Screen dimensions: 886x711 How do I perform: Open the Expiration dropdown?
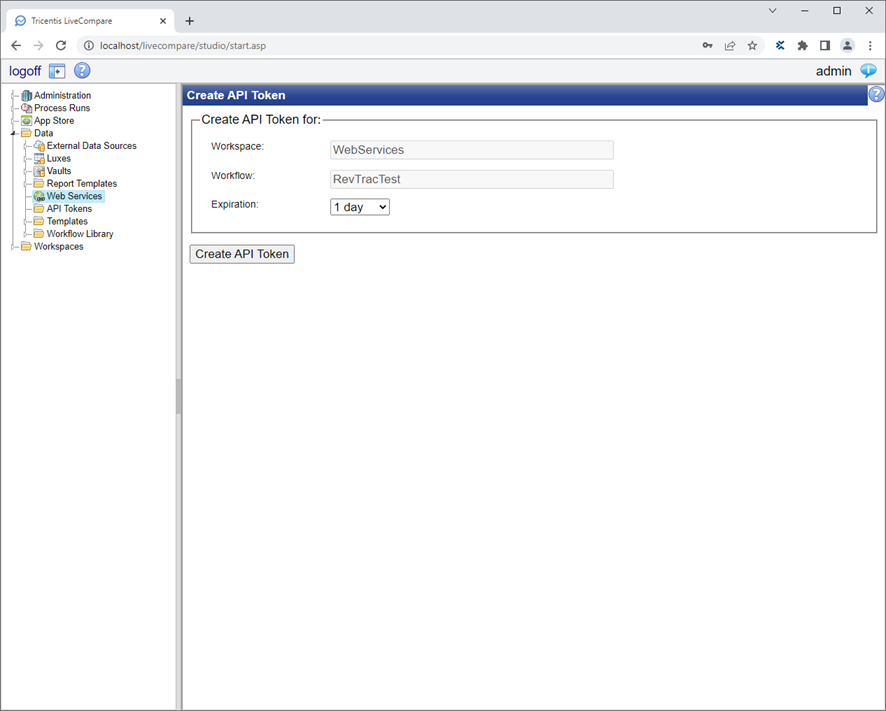click(359, 207)
